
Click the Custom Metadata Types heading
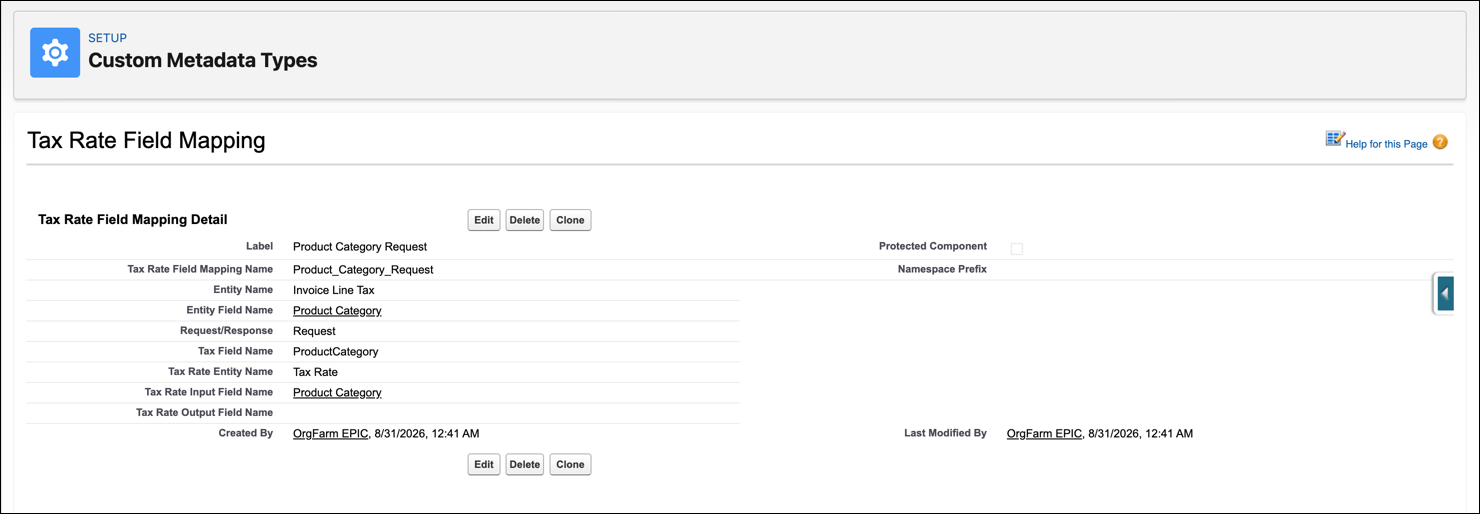[x=203, y=60]
